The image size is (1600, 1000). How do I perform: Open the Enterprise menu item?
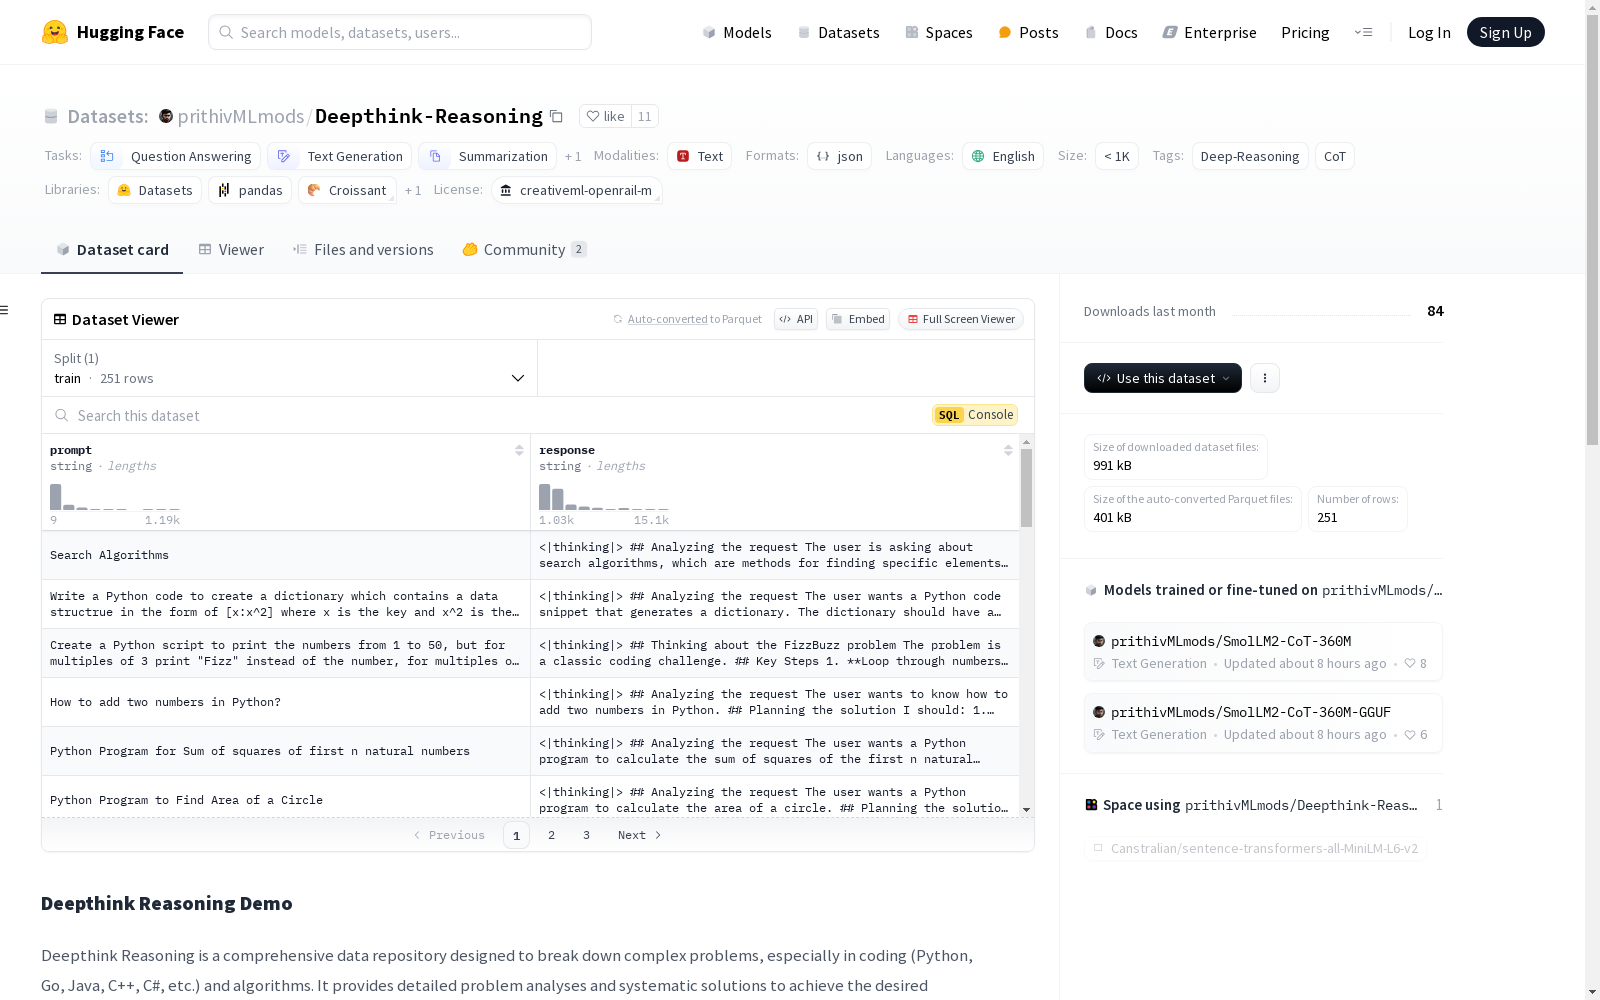pyautogui.click(x=1209, y=32)
